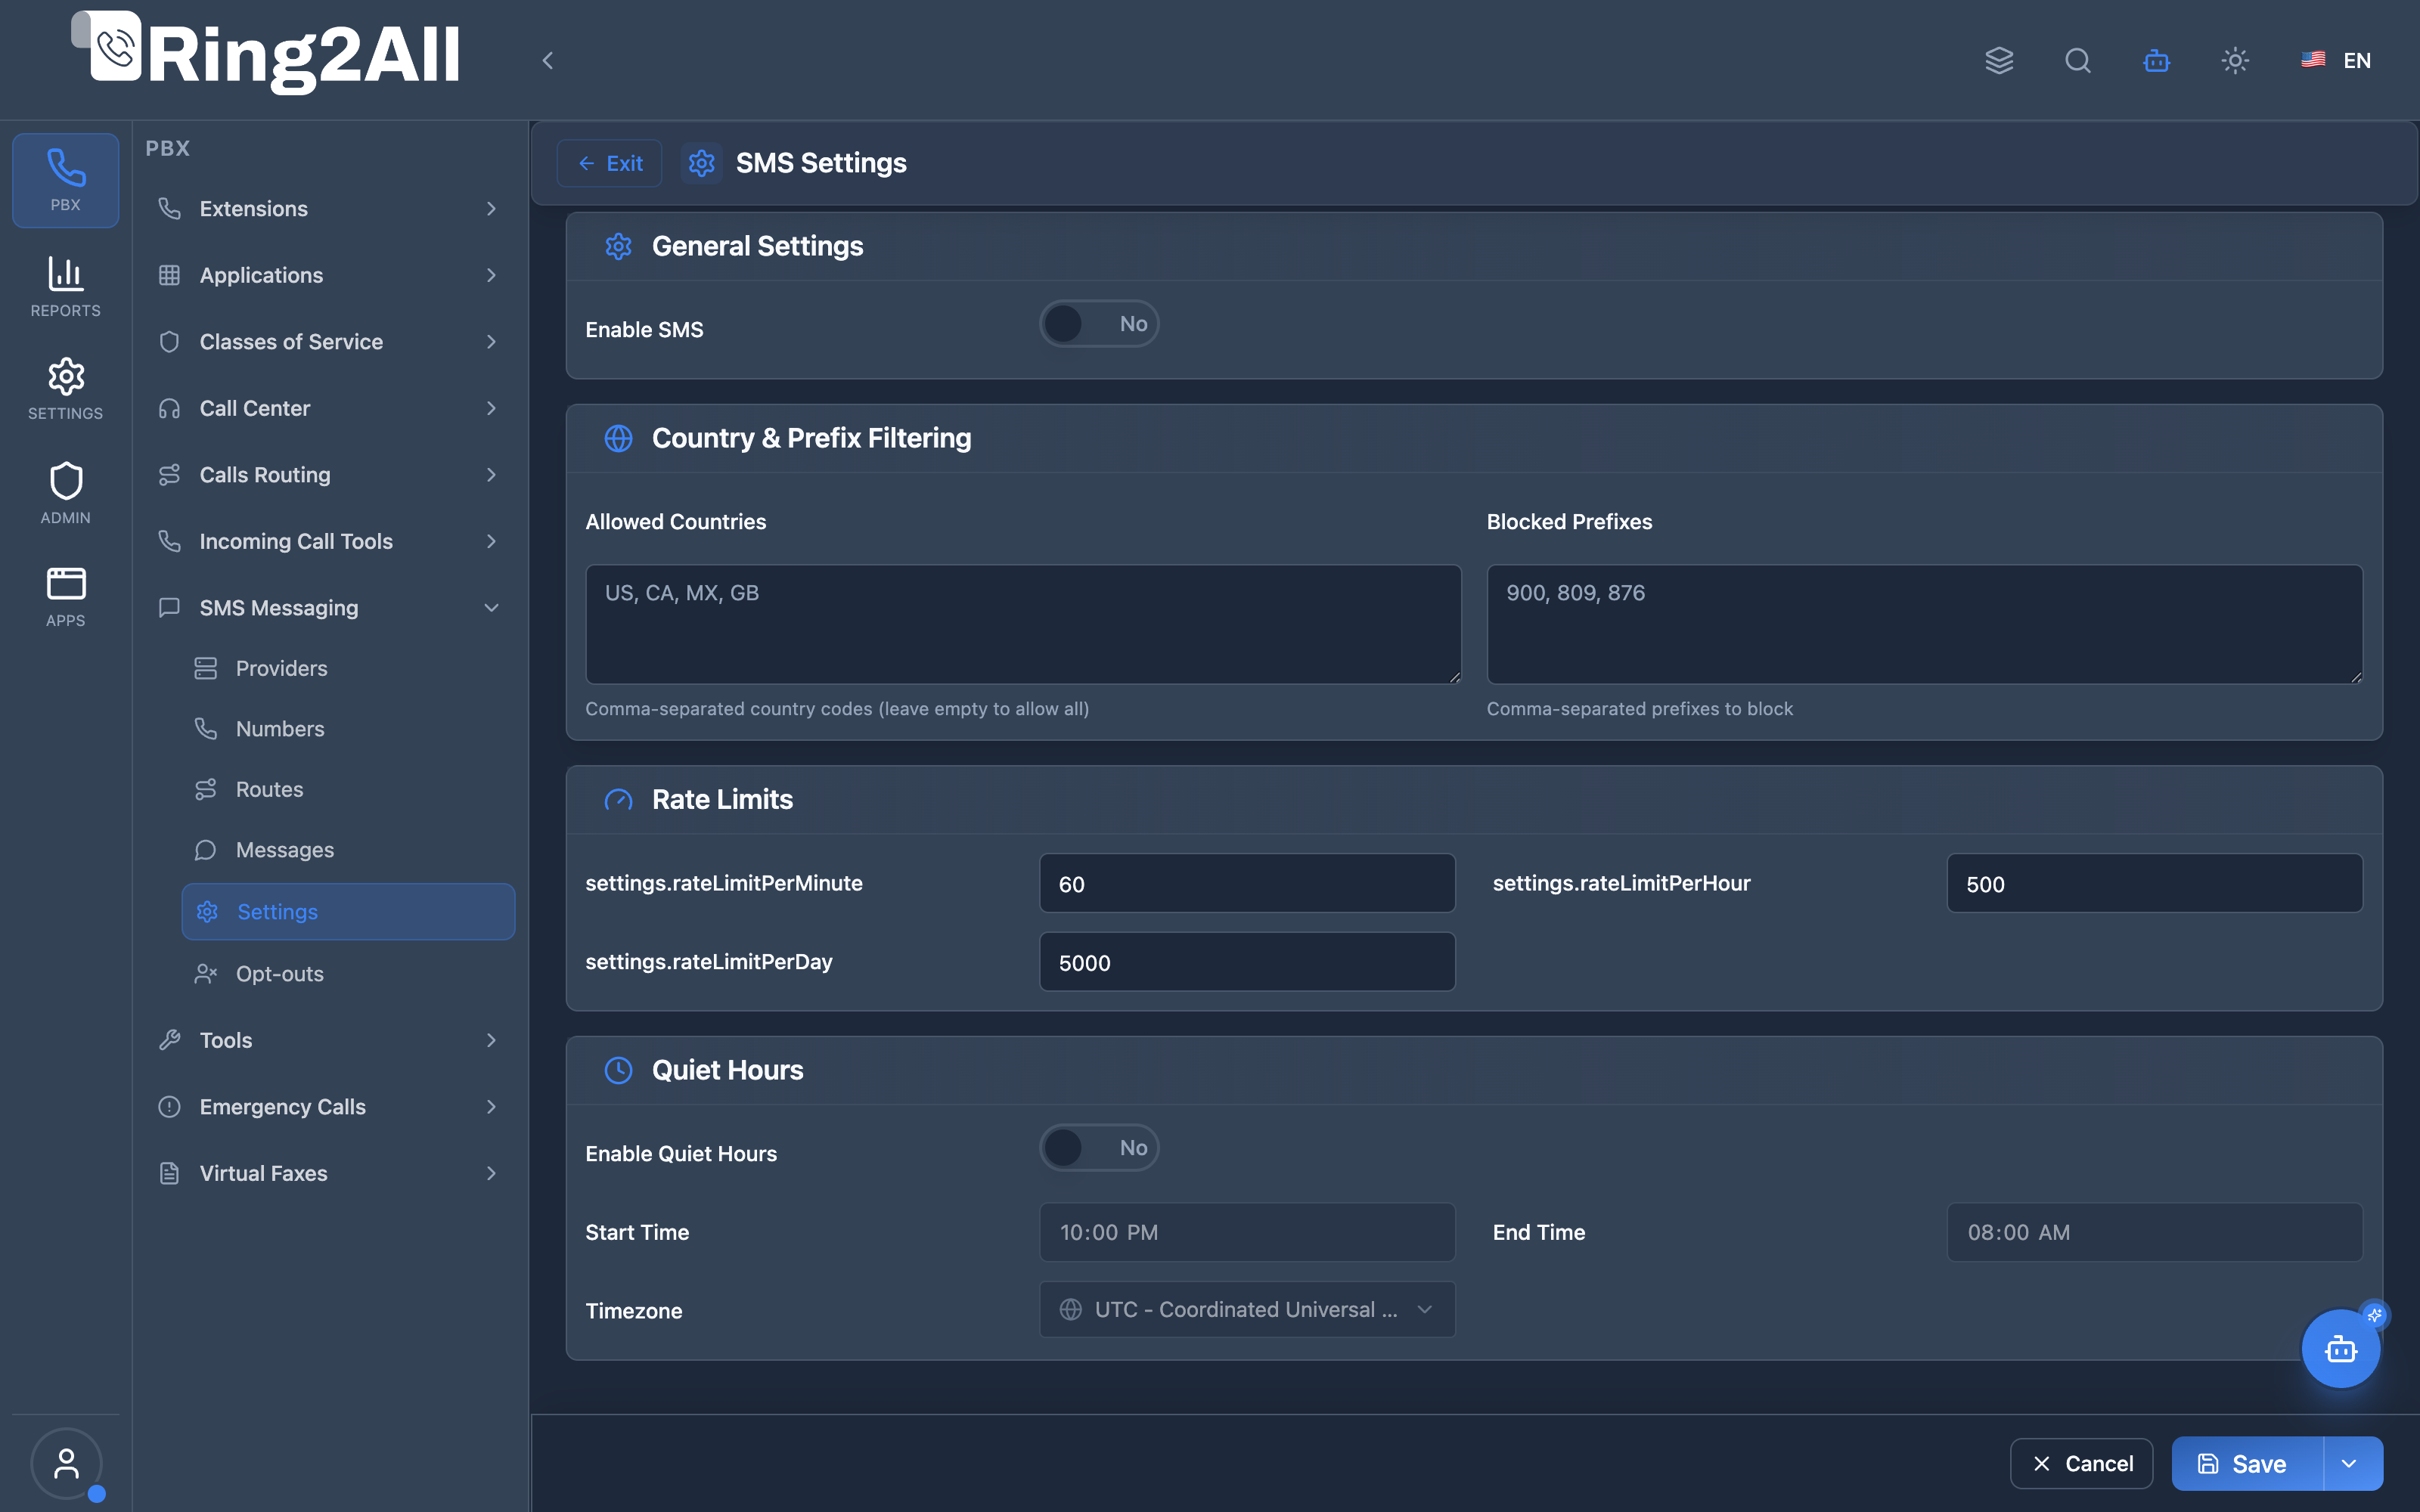Click the Allowed Countries text area
The height and width of the screenshot is (1512, 2420).
click(1023, 624)
